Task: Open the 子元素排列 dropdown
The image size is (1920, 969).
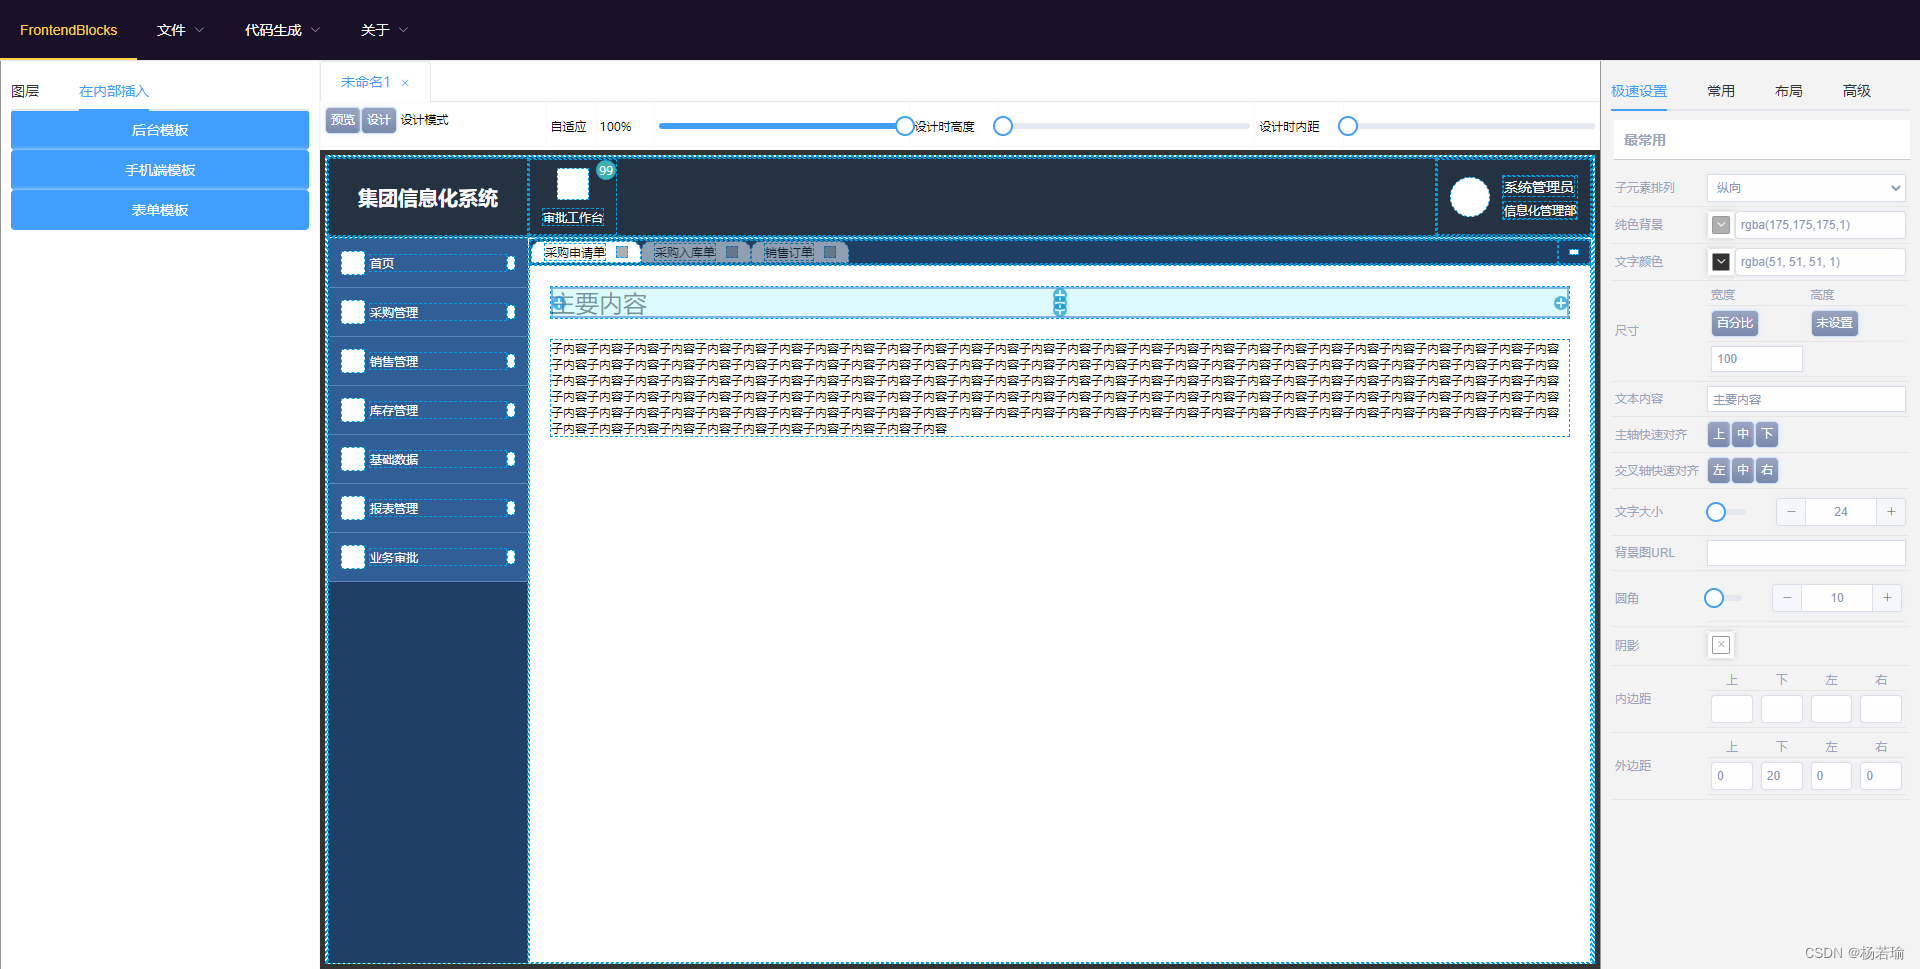Action: (1806, 188)
